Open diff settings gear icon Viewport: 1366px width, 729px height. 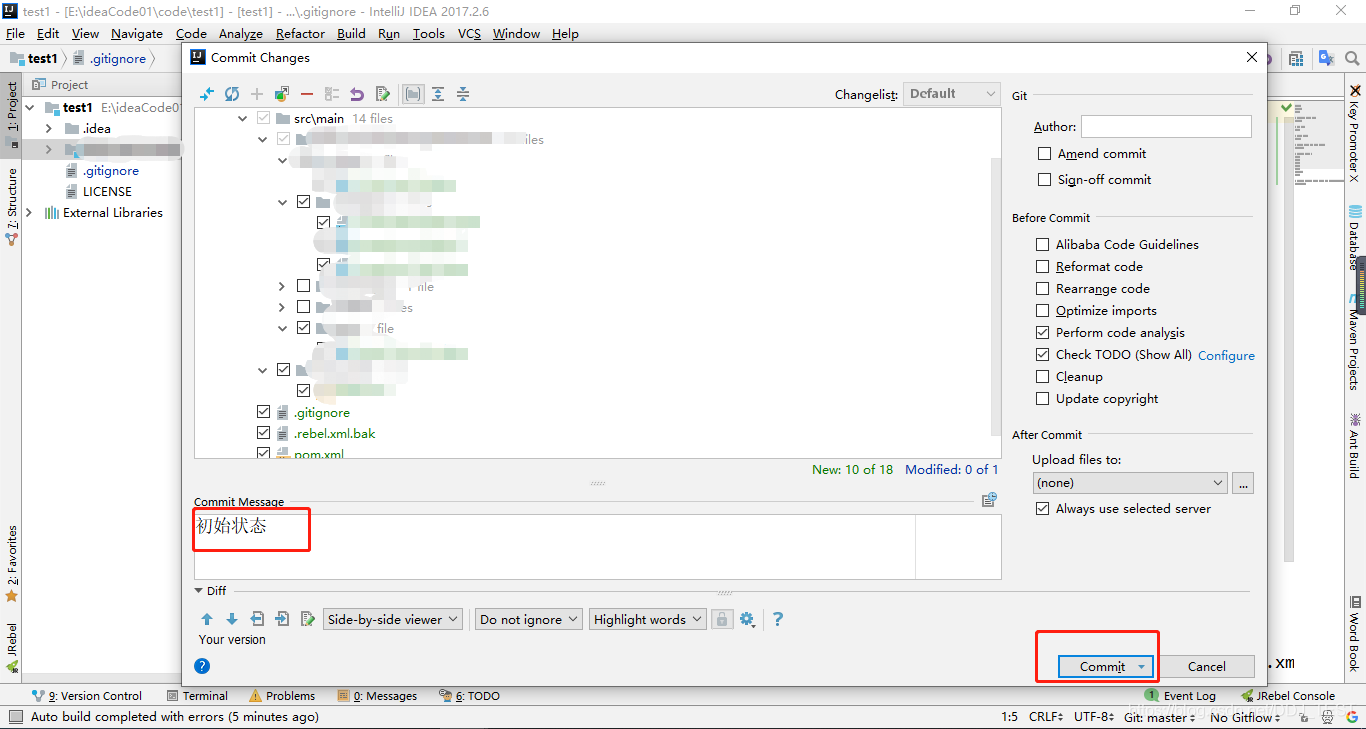click(x=747, y=619)
